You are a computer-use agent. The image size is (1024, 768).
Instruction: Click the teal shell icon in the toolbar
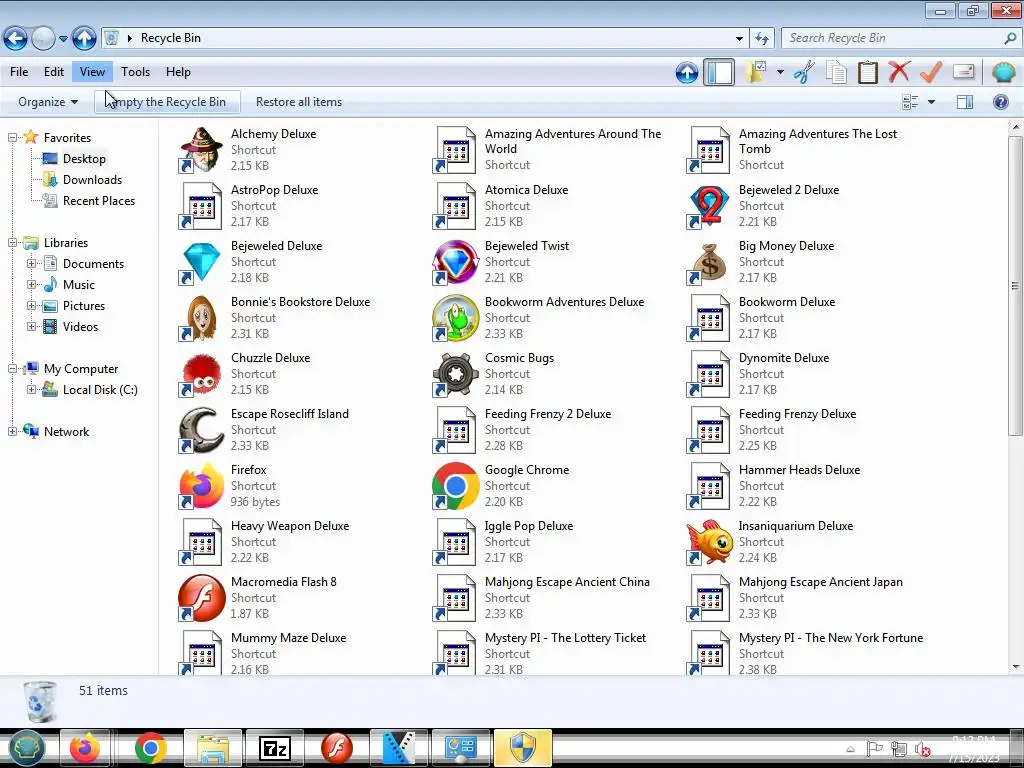(1003, 71)
